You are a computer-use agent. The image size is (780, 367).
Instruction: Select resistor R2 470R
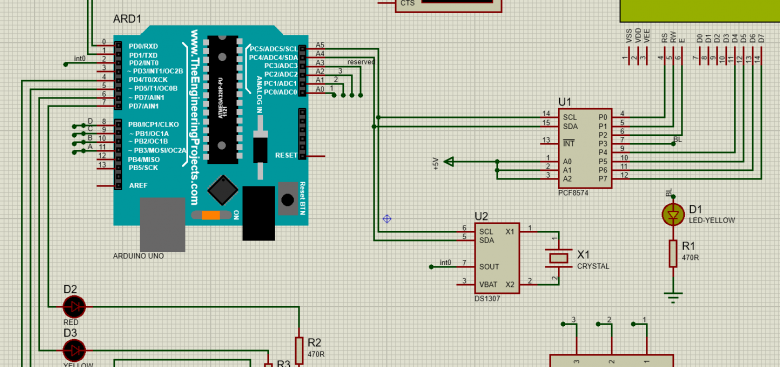[x=299, y=351]
